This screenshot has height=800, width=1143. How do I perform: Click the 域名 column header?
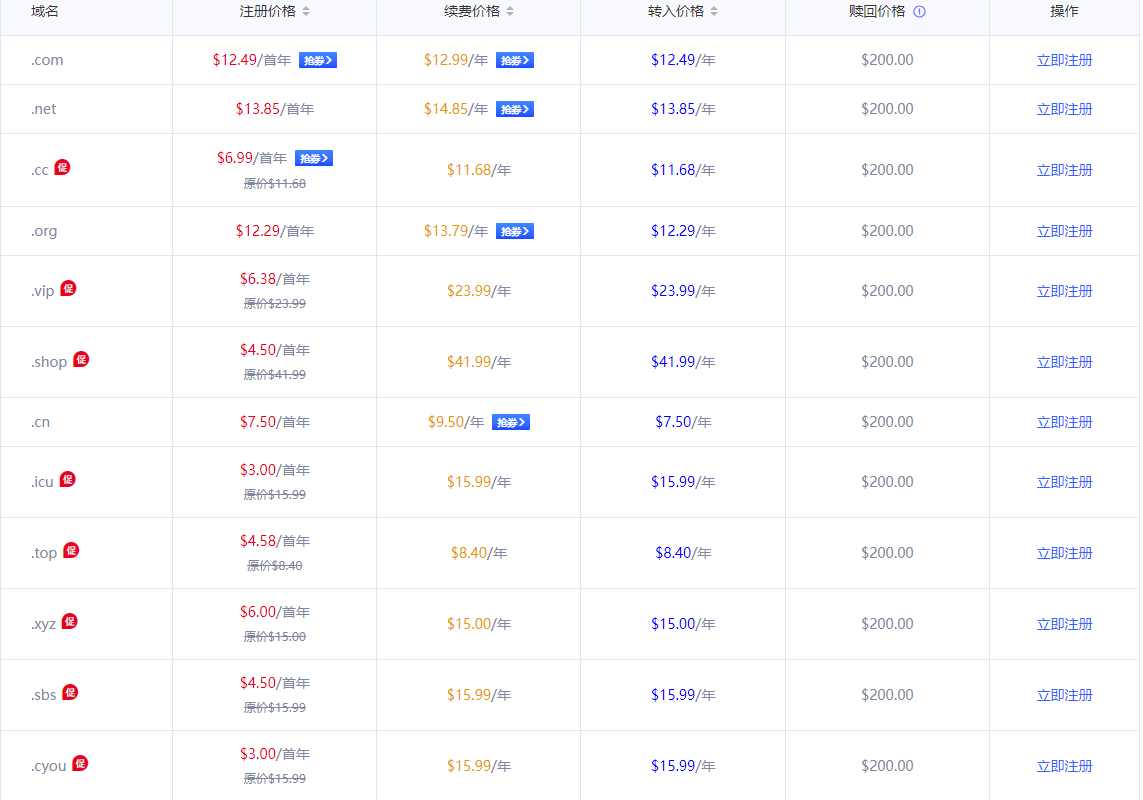45,12
